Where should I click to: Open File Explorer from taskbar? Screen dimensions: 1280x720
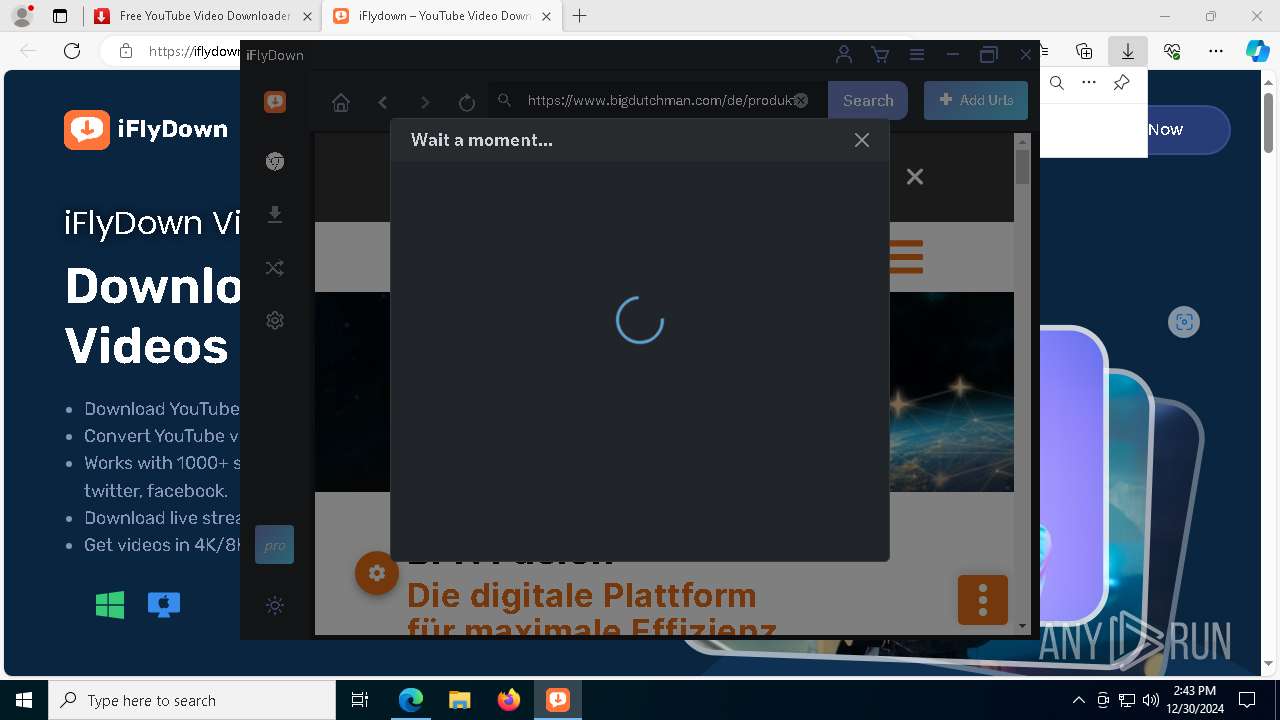tap(459, 700)
